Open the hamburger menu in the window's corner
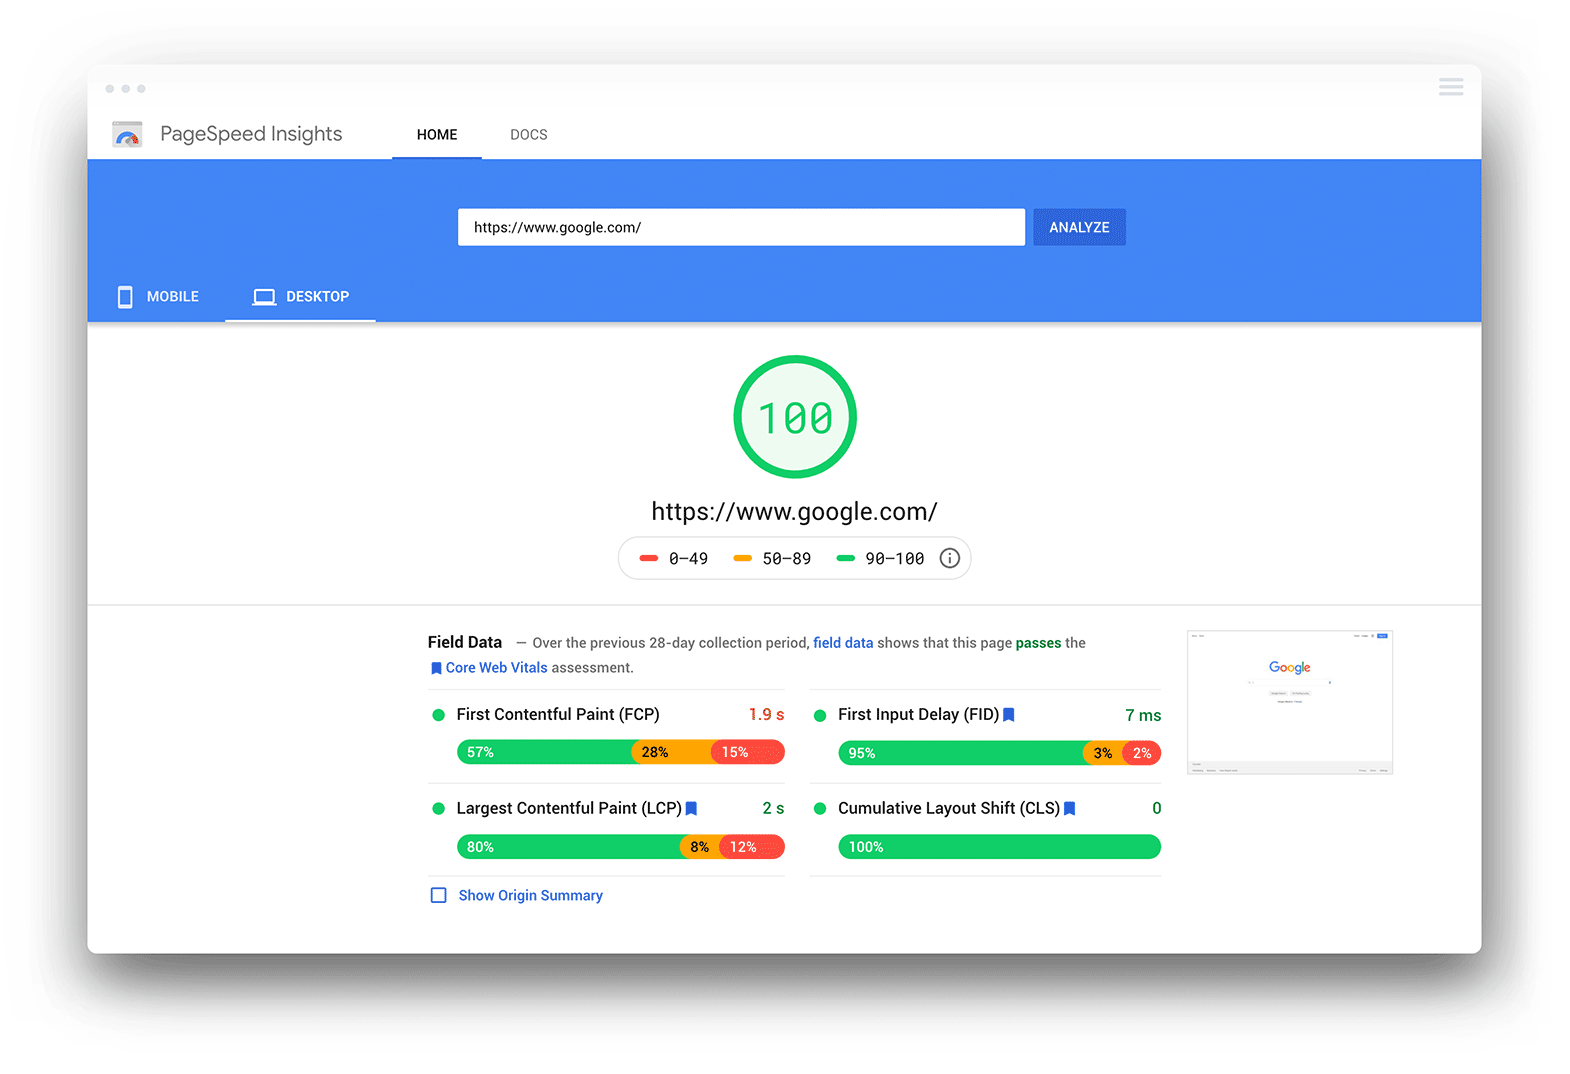This screenshot has width=1570, height=1074. (1451, 87)
